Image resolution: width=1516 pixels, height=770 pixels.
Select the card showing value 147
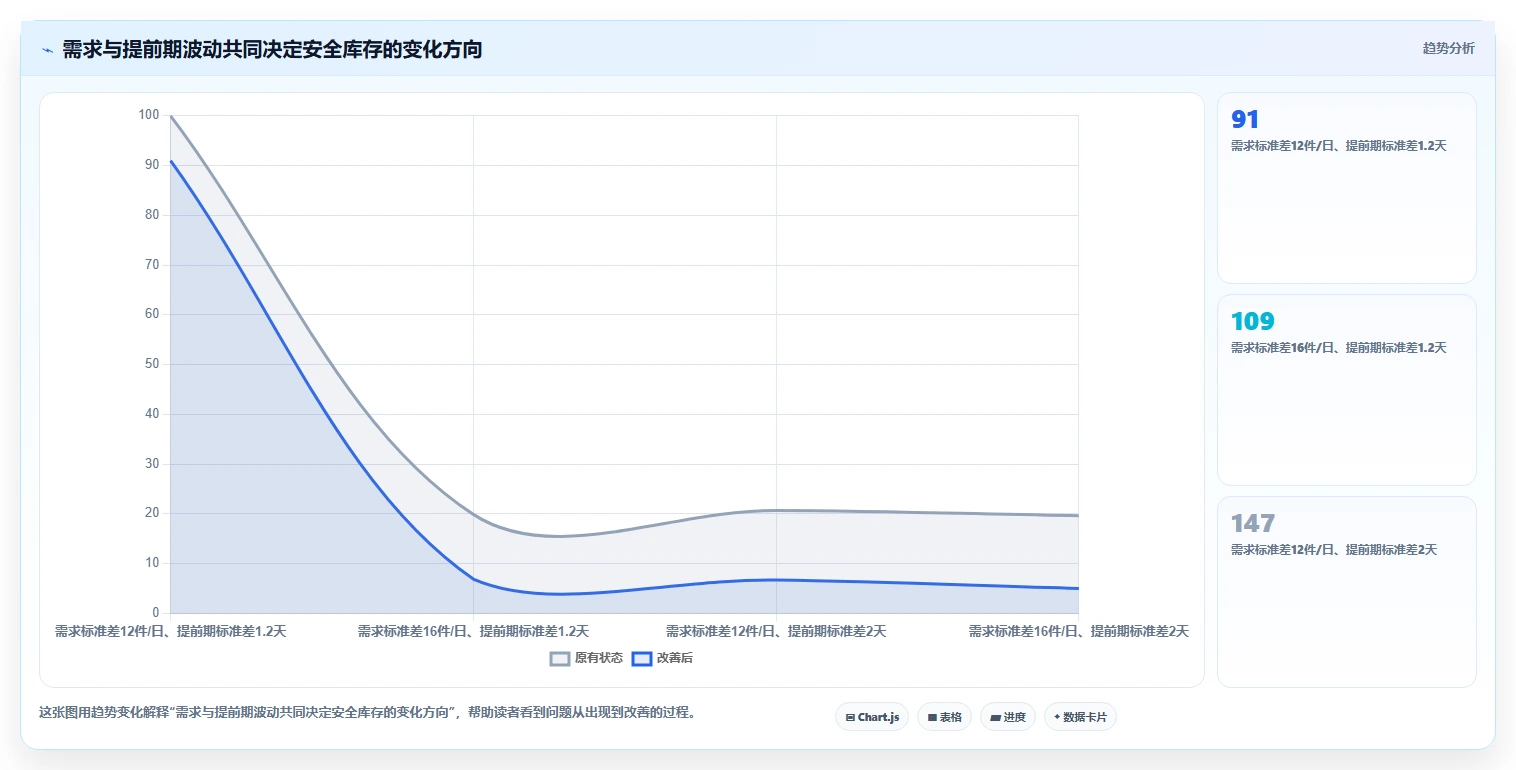(x=1346, y=592)
